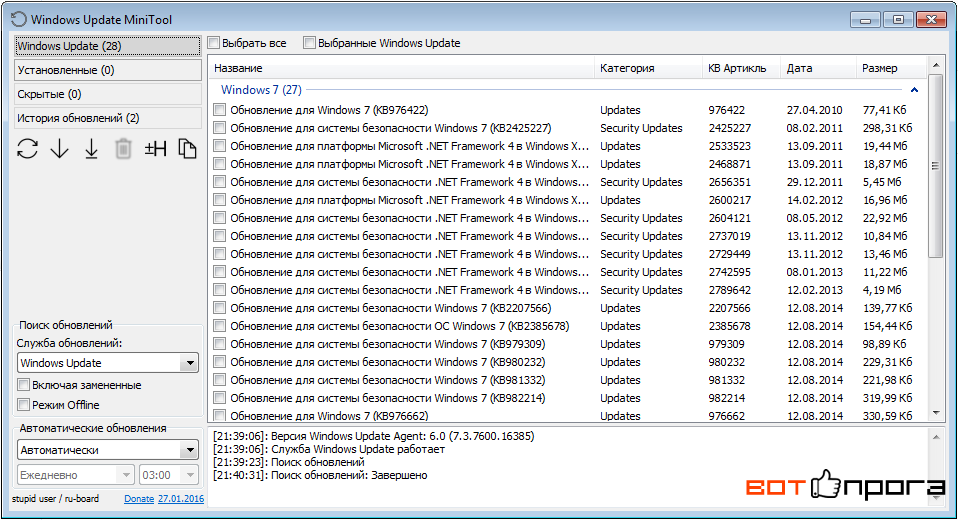This screenshot has width=958, height=520.
Task: Check the box for update KB982214
Action: (220, 398)
